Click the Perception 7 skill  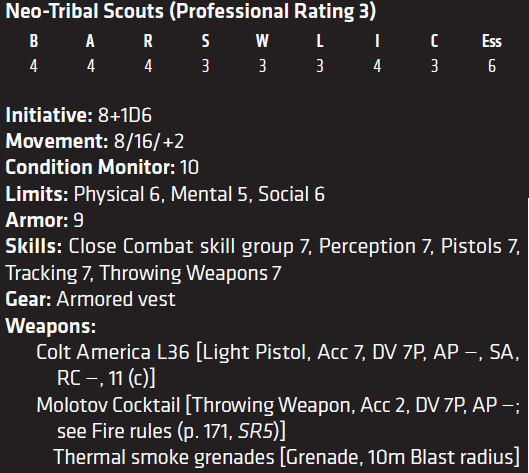point(375,247)
